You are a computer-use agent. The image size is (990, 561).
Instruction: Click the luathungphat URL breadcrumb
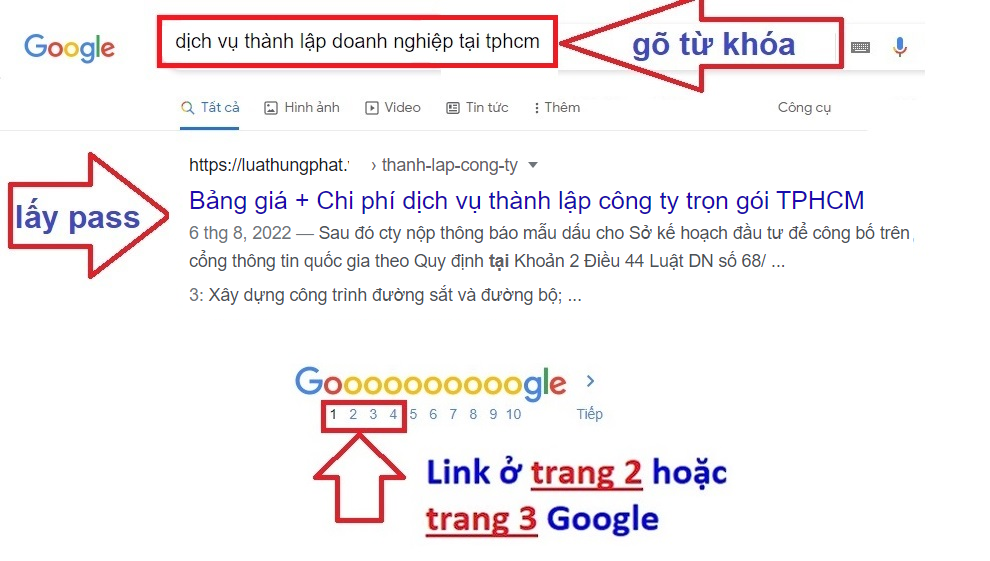click(269, 165)
